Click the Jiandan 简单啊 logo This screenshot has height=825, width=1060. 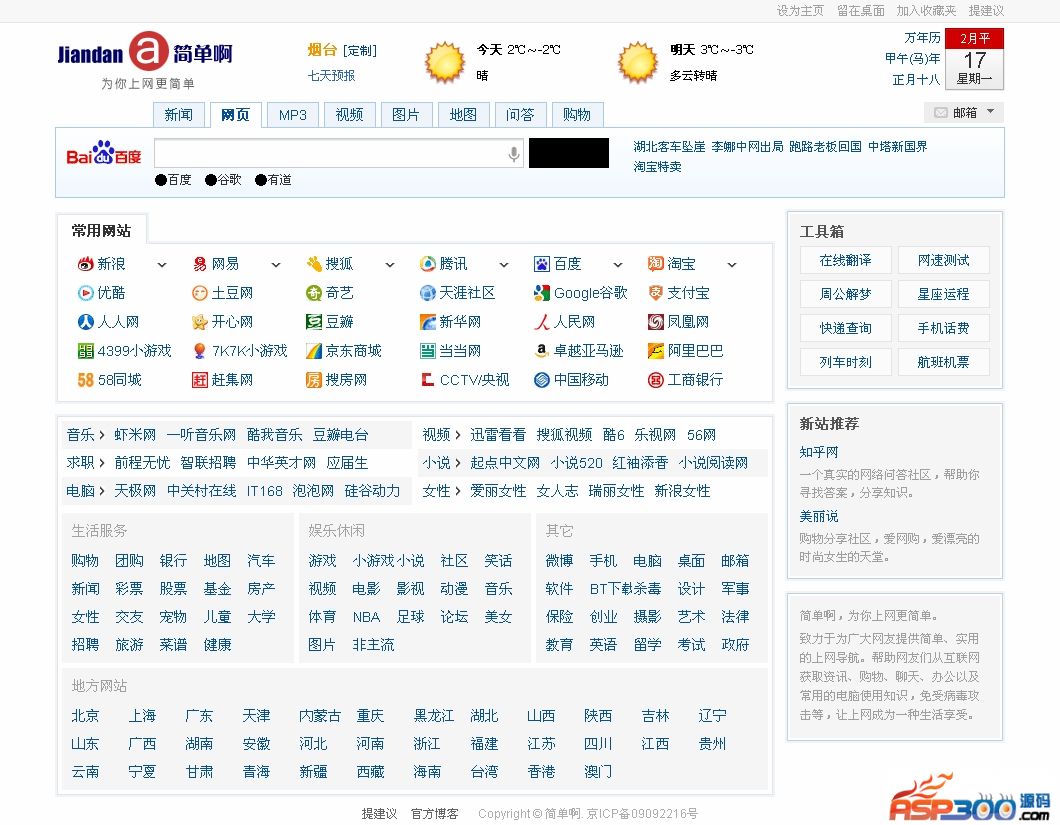click(x=146, y=60)
